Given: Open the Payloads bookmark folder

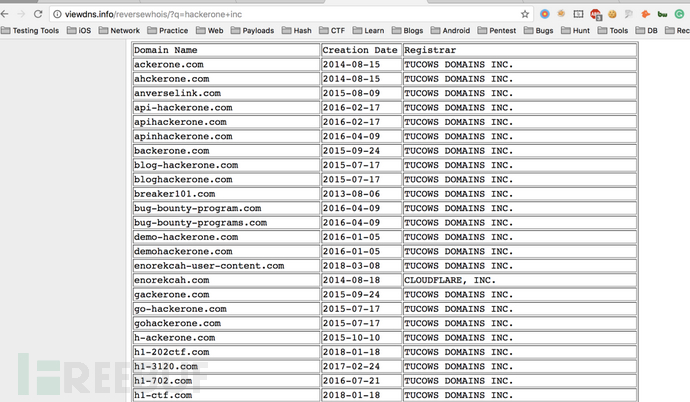Looking at the screenshot, I should click(253, 30).
